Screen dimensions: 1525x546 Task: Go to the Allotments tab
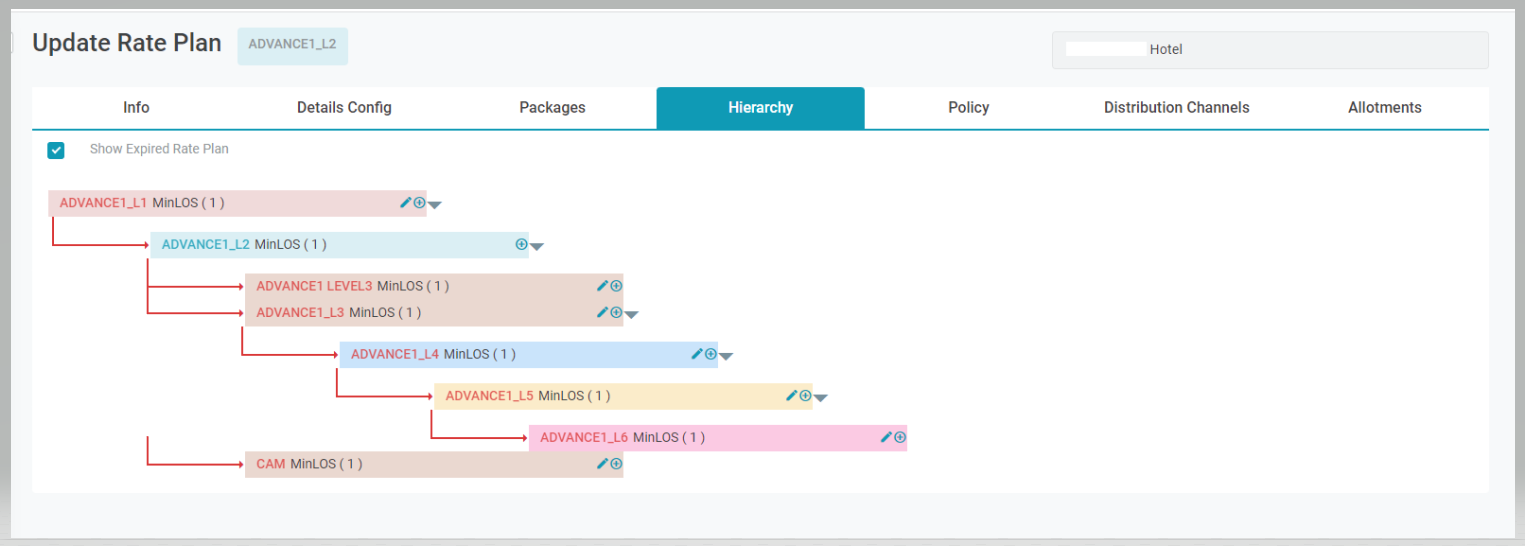tap(1384, 108)
